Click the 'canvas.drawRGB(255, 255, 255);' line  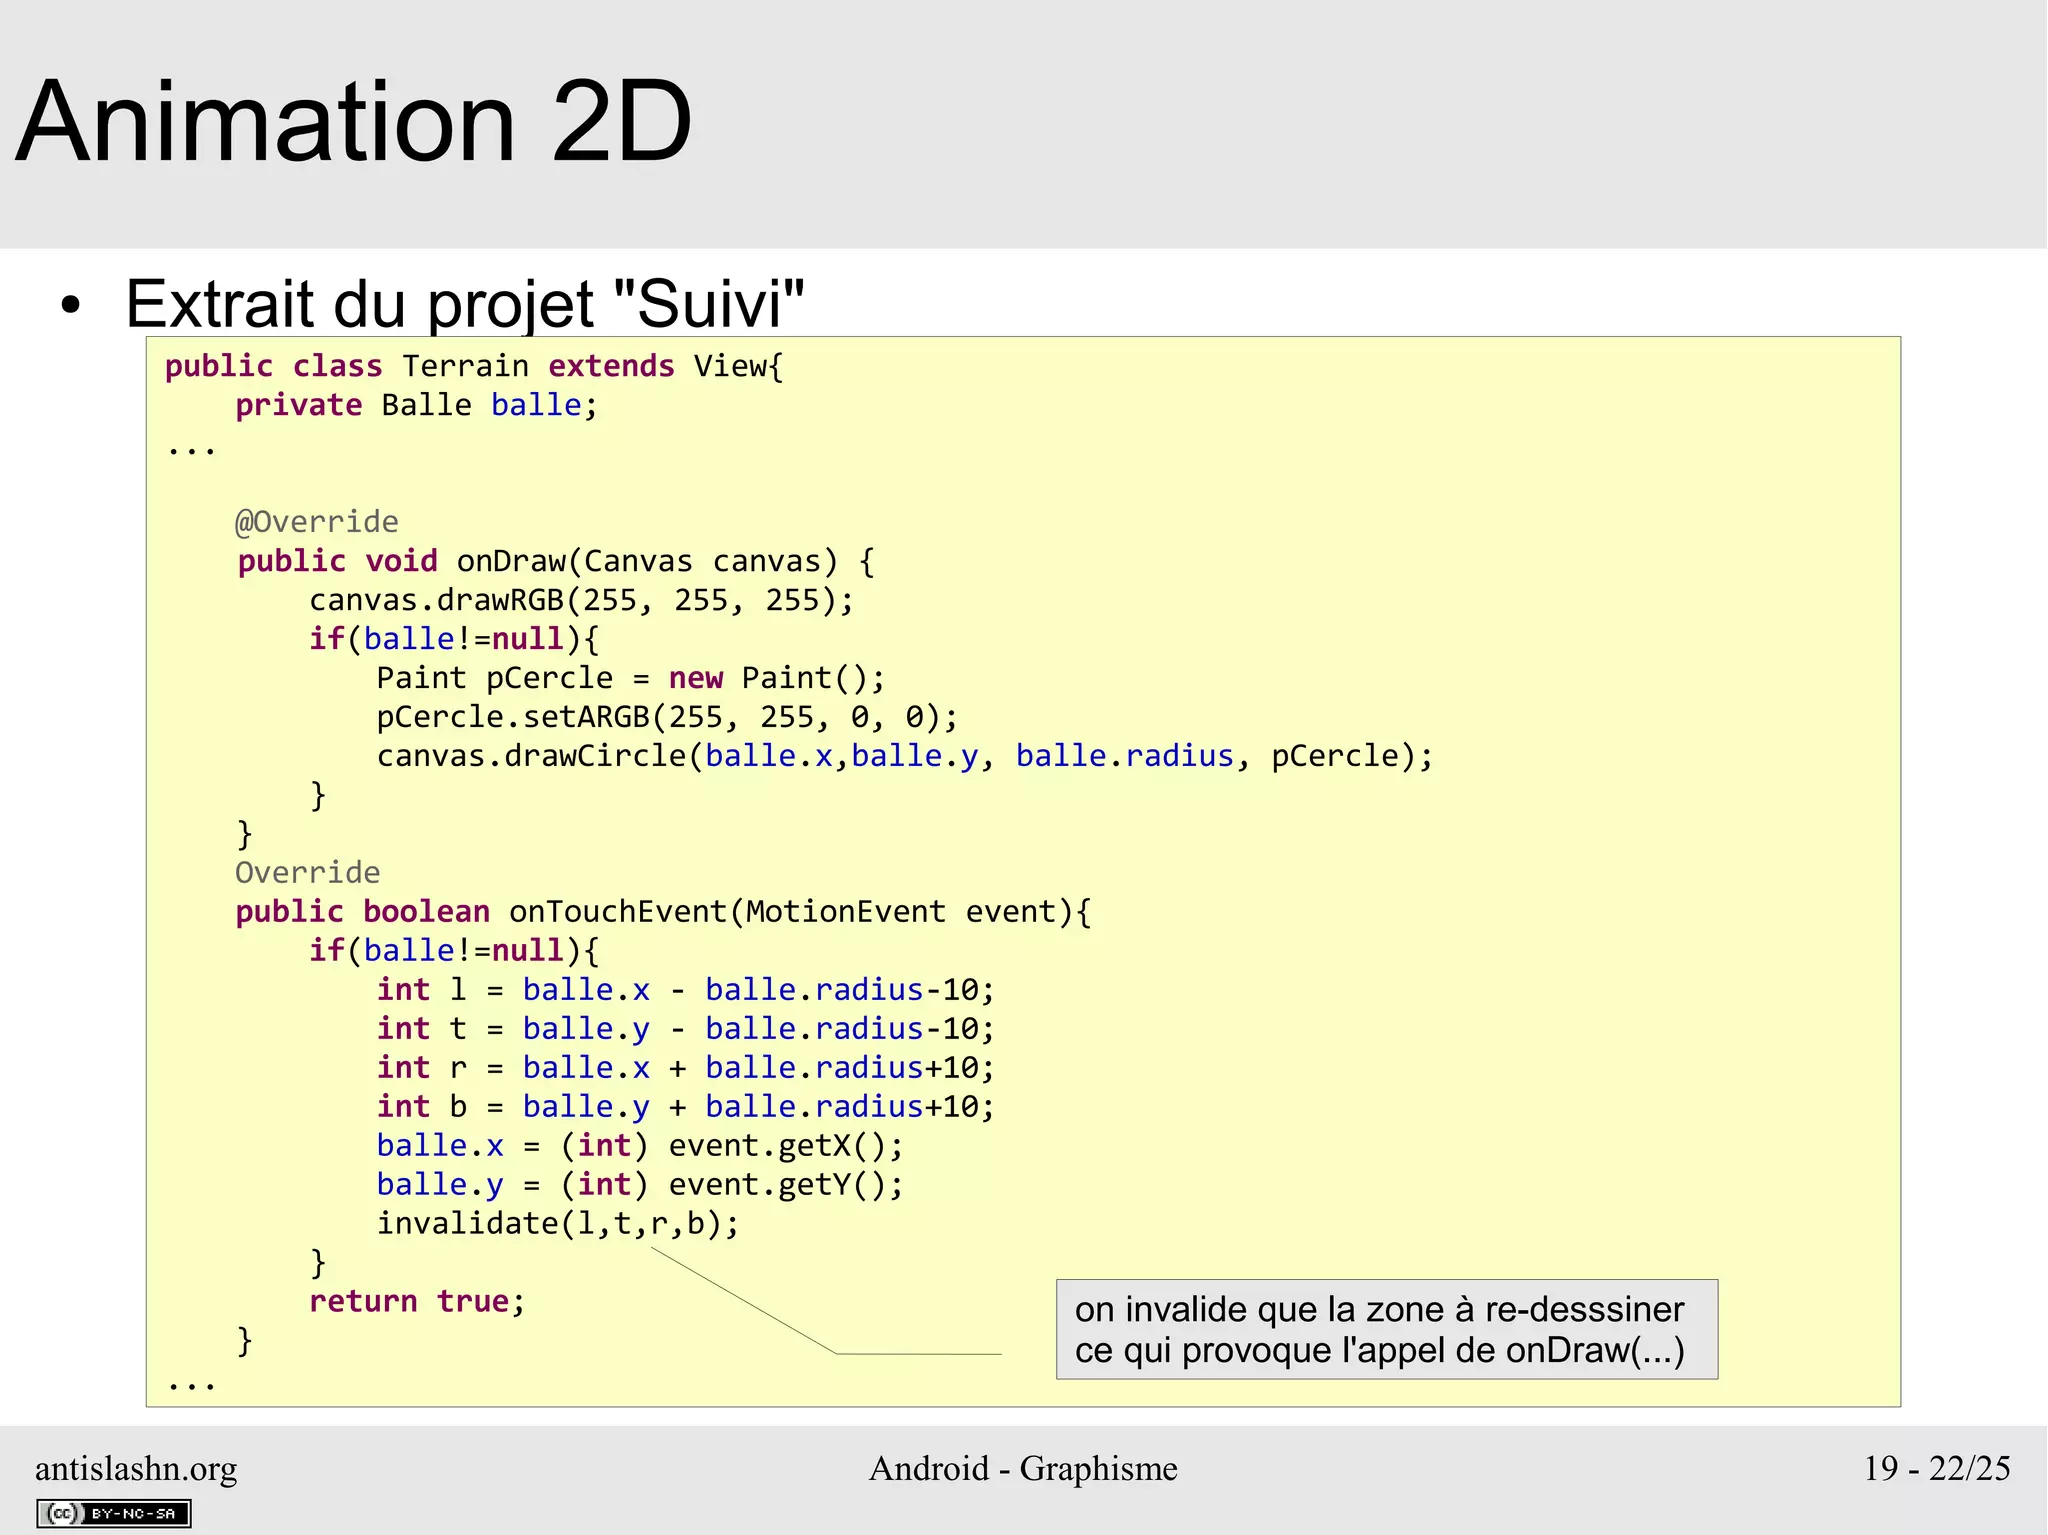(581, 600)
